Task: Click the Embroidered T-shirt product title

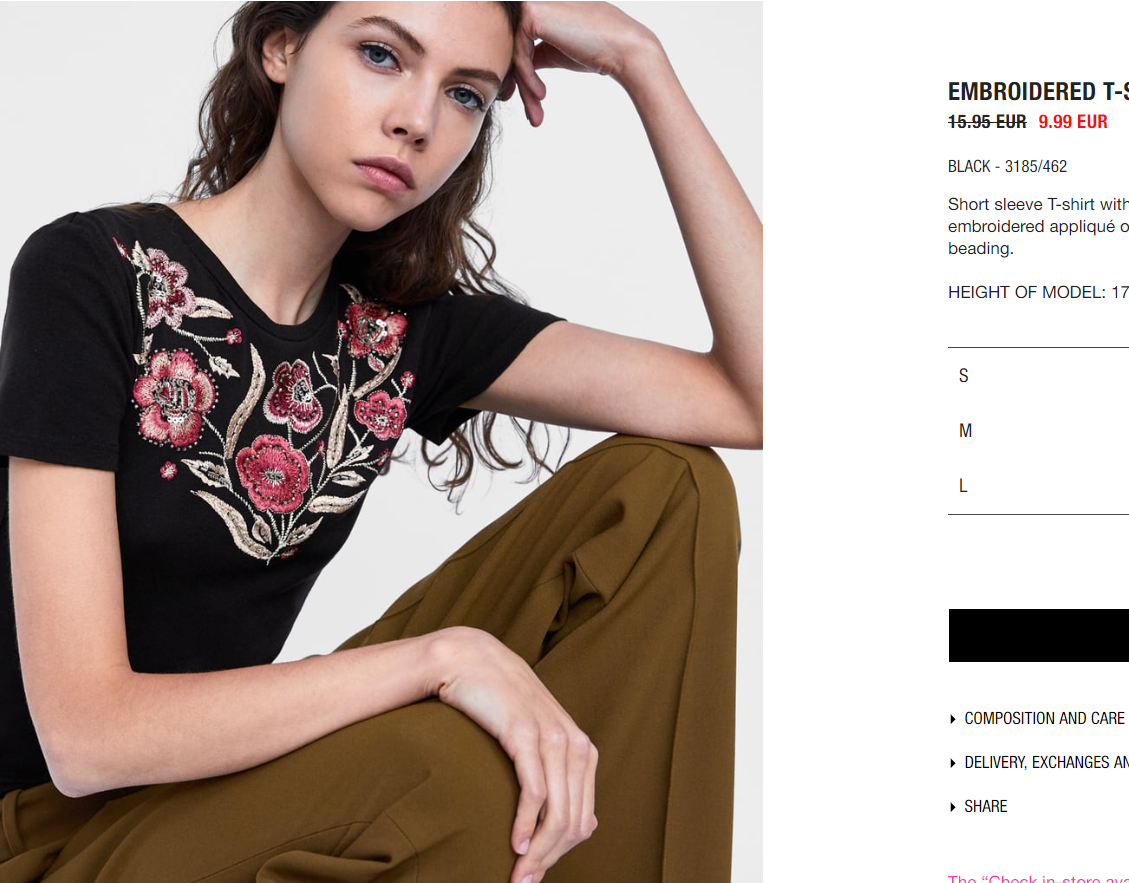Action: coord(1038,91)
